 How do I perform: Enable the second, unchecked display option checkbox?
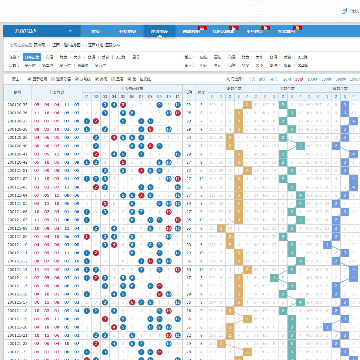tap(53, 79)
